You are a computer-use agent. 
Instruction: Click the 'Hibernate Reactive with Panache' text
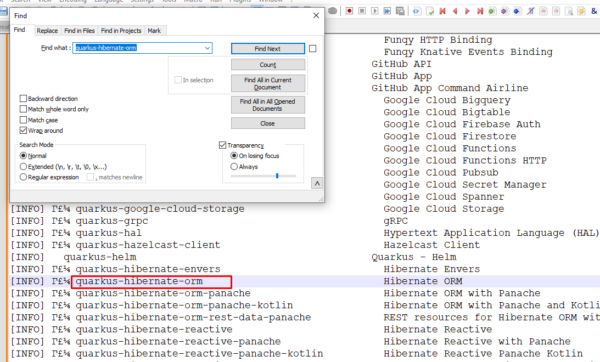(477, 341)
